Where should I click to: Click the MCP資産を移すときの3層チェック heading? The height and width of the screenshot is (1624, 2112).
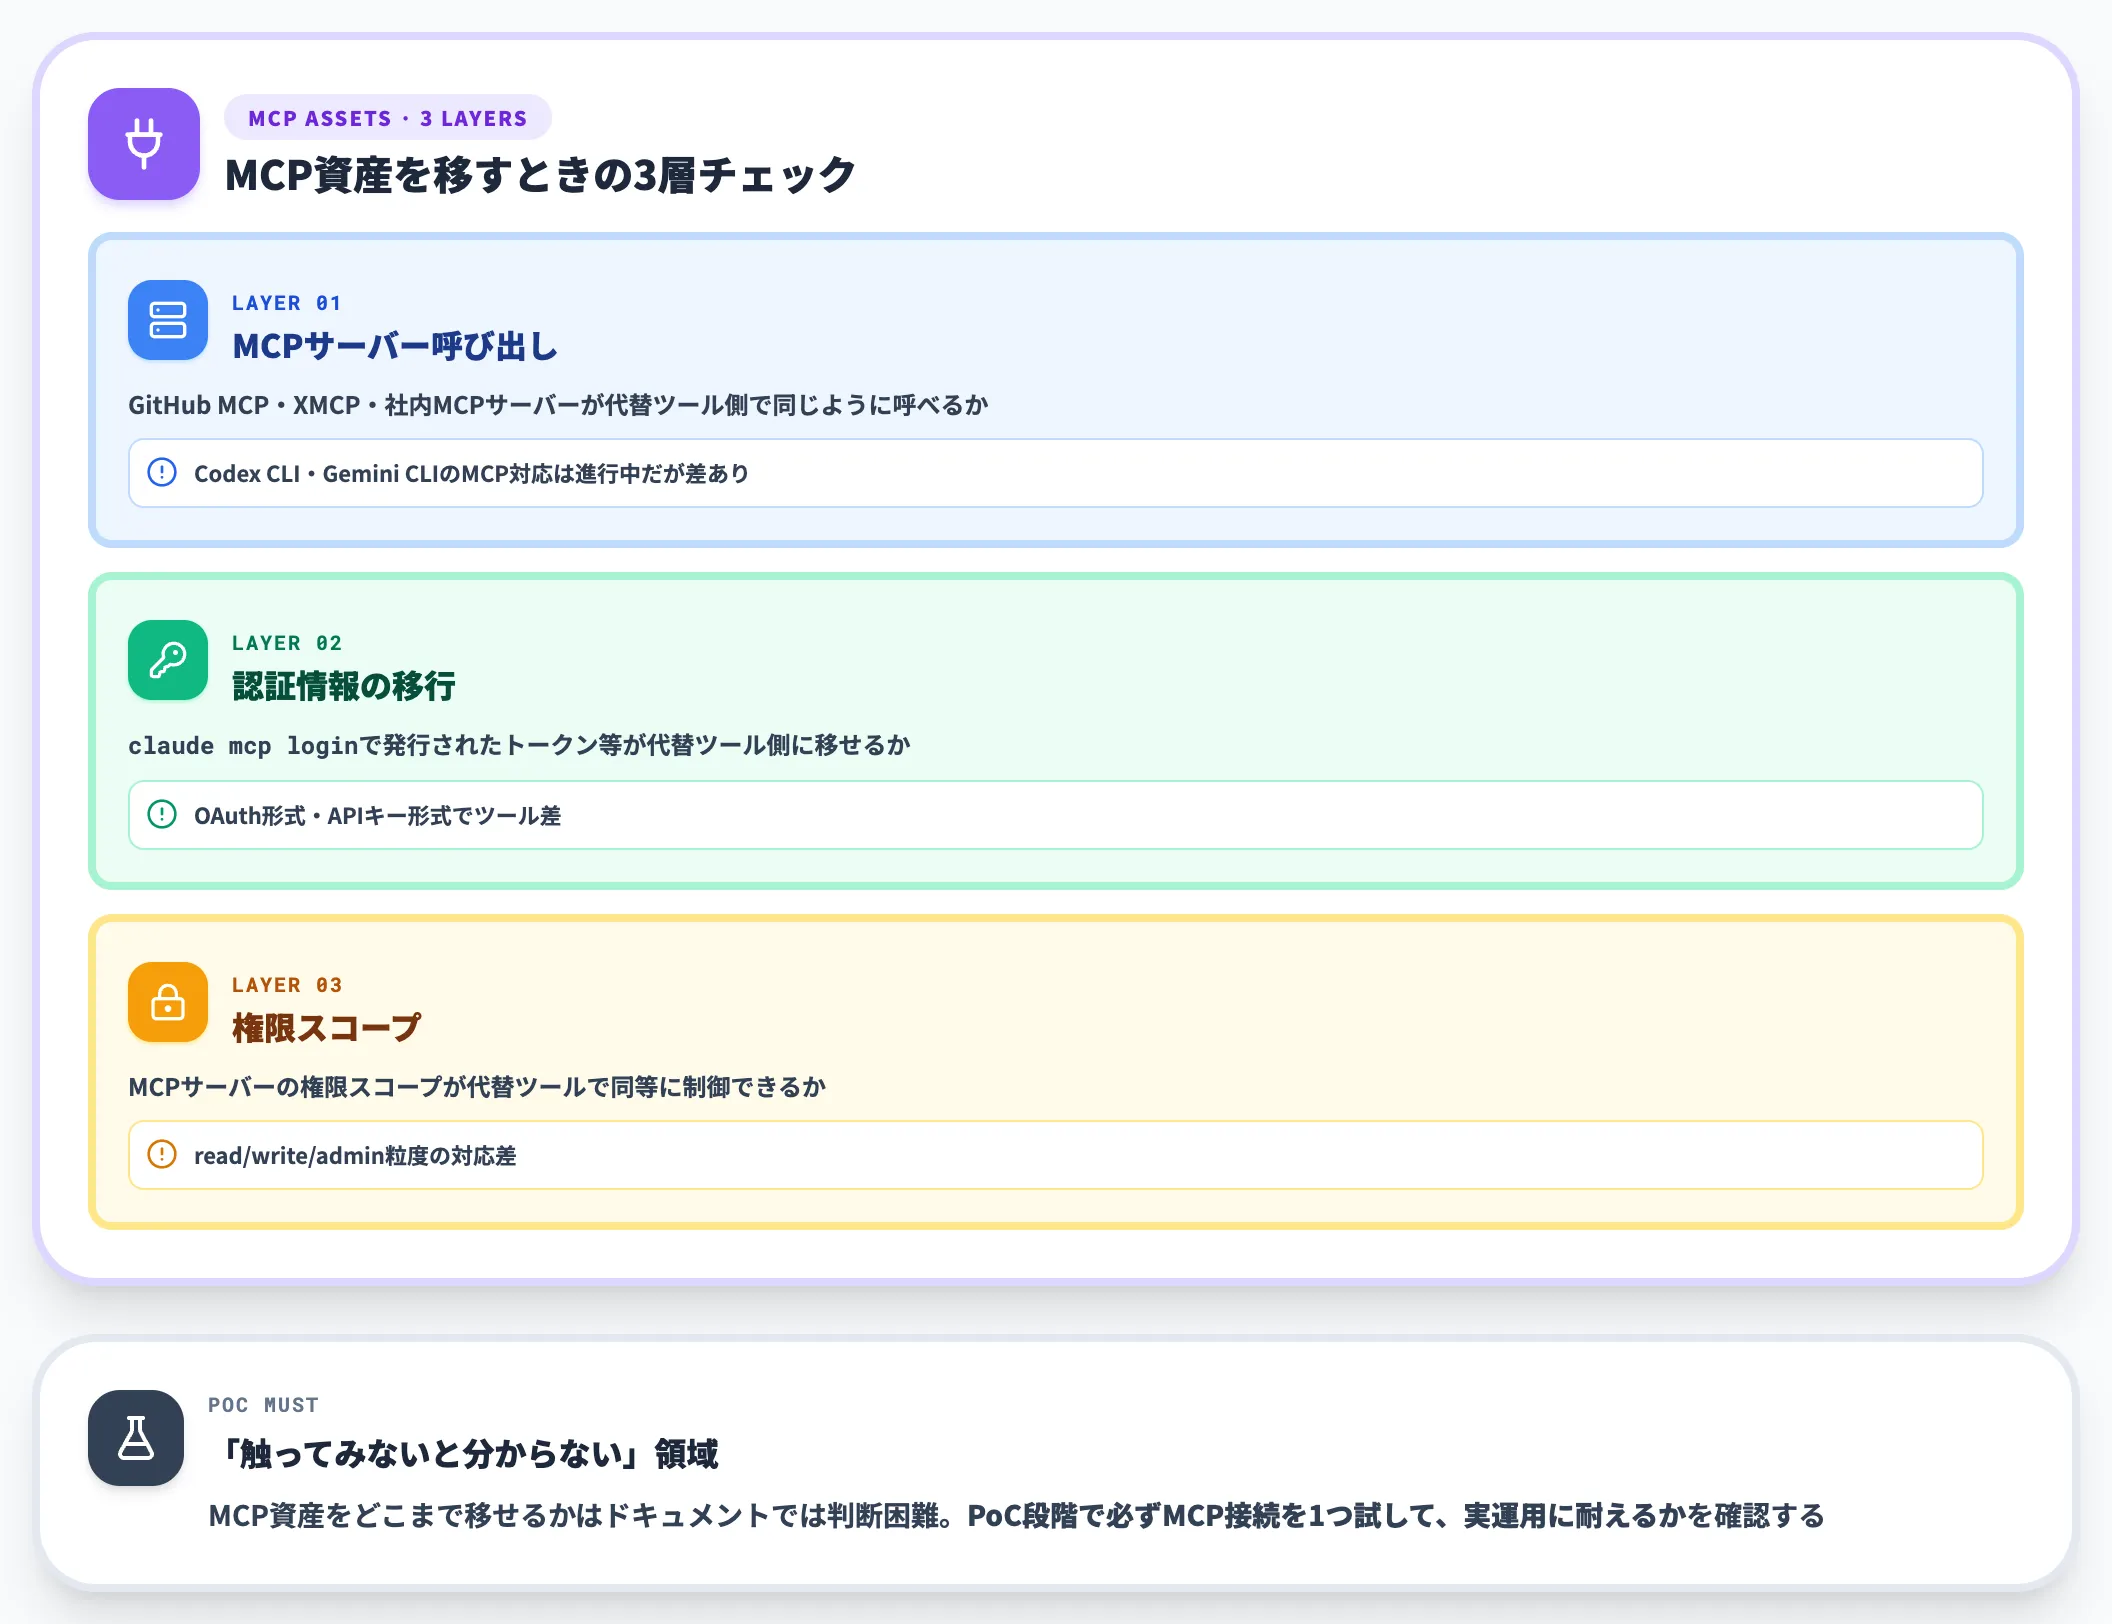[x=540, y=175]
